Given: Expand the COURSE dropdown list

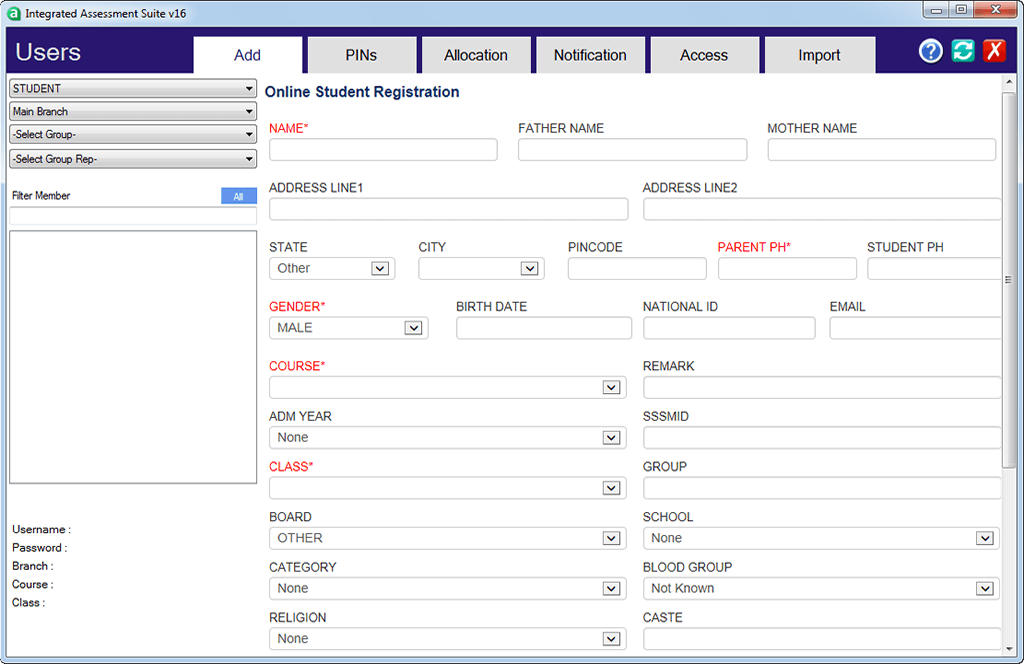Looking at the screenshot, I should coord(447,387).
